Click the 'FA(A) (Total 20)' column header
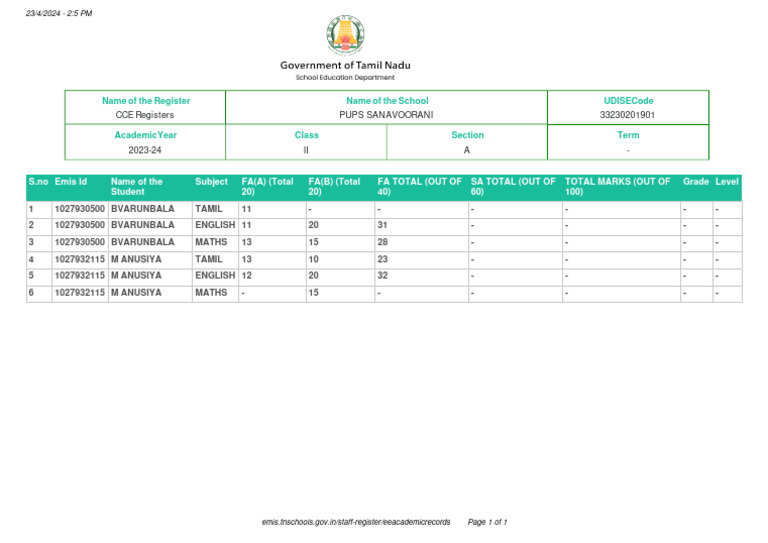This screenshot has height=543, width=768. click(x=267, y=187)
